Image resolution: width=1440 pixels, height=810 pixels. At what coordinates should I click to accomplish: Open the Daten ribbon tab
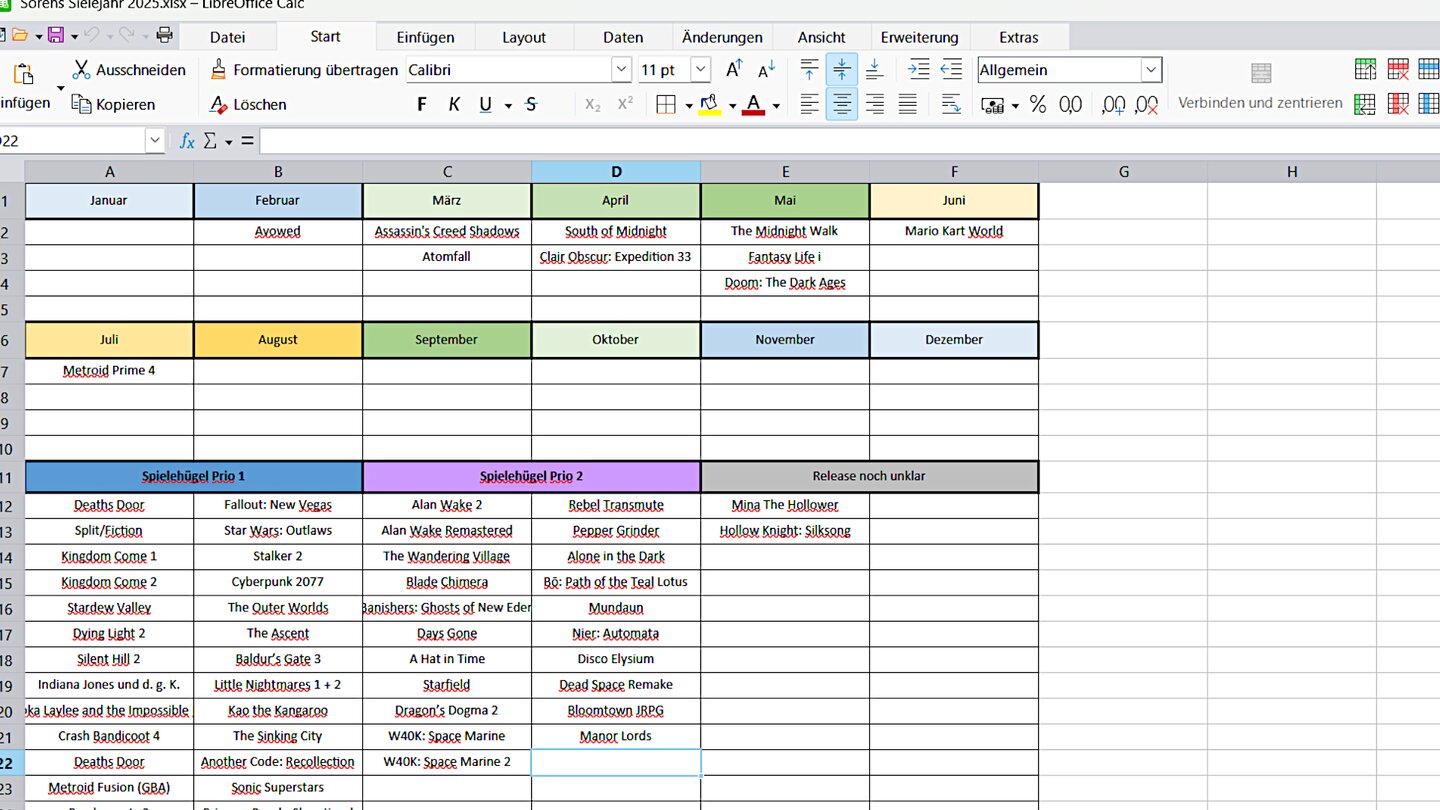pyautogui.click(x=623, y=37)
